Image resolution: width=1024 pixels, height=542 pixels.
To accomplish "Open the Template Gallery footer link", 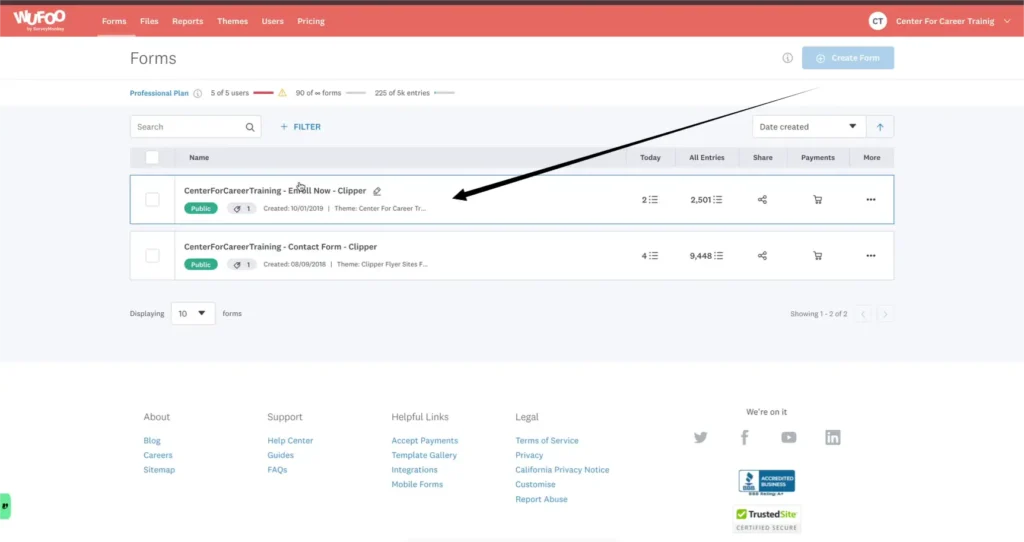I will [424, 455].
